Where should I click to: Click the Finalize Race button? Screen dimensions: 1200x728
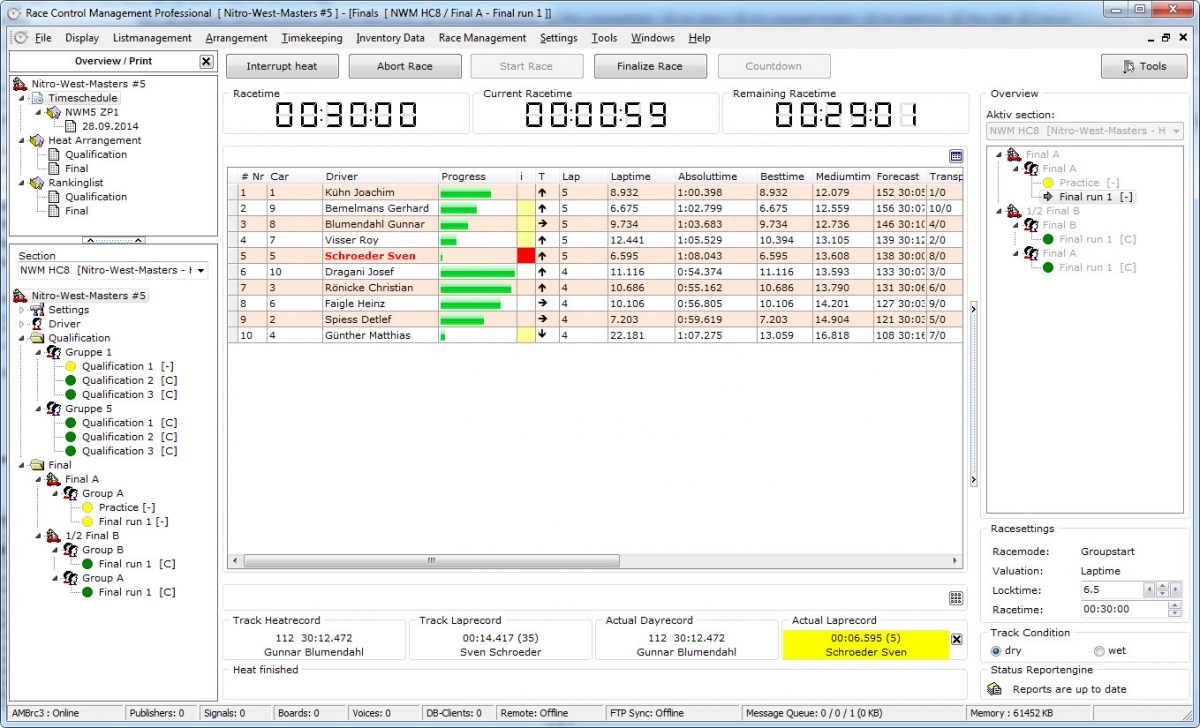click(x=649, y=66)
